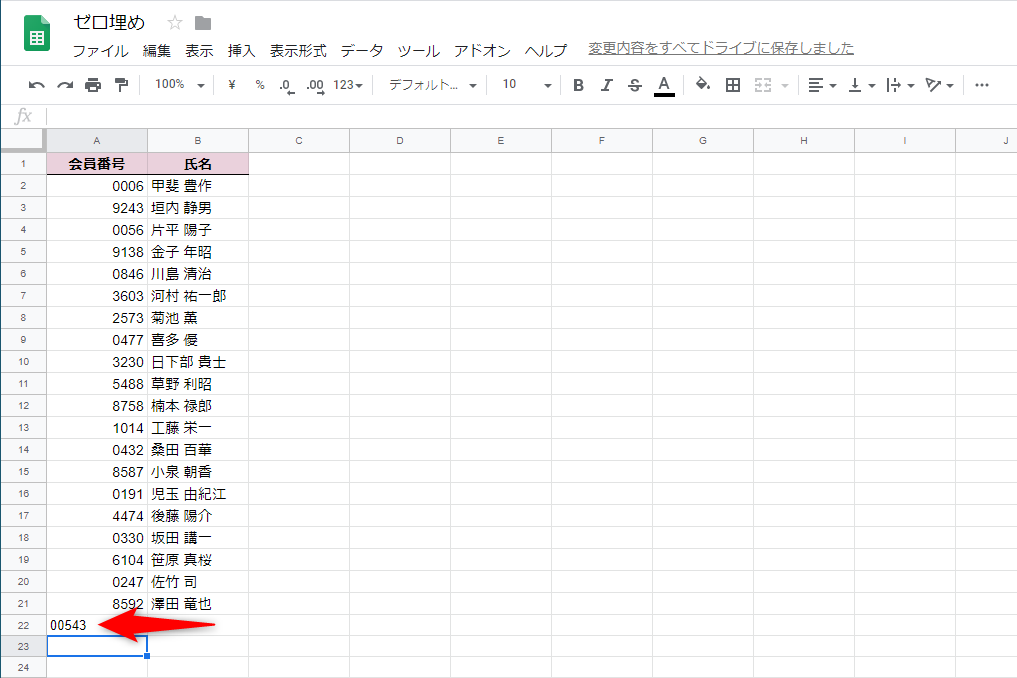This screenshot has width=1017, height=678.
Task: Open the 挿入 menu
Action: click(241, 51)
